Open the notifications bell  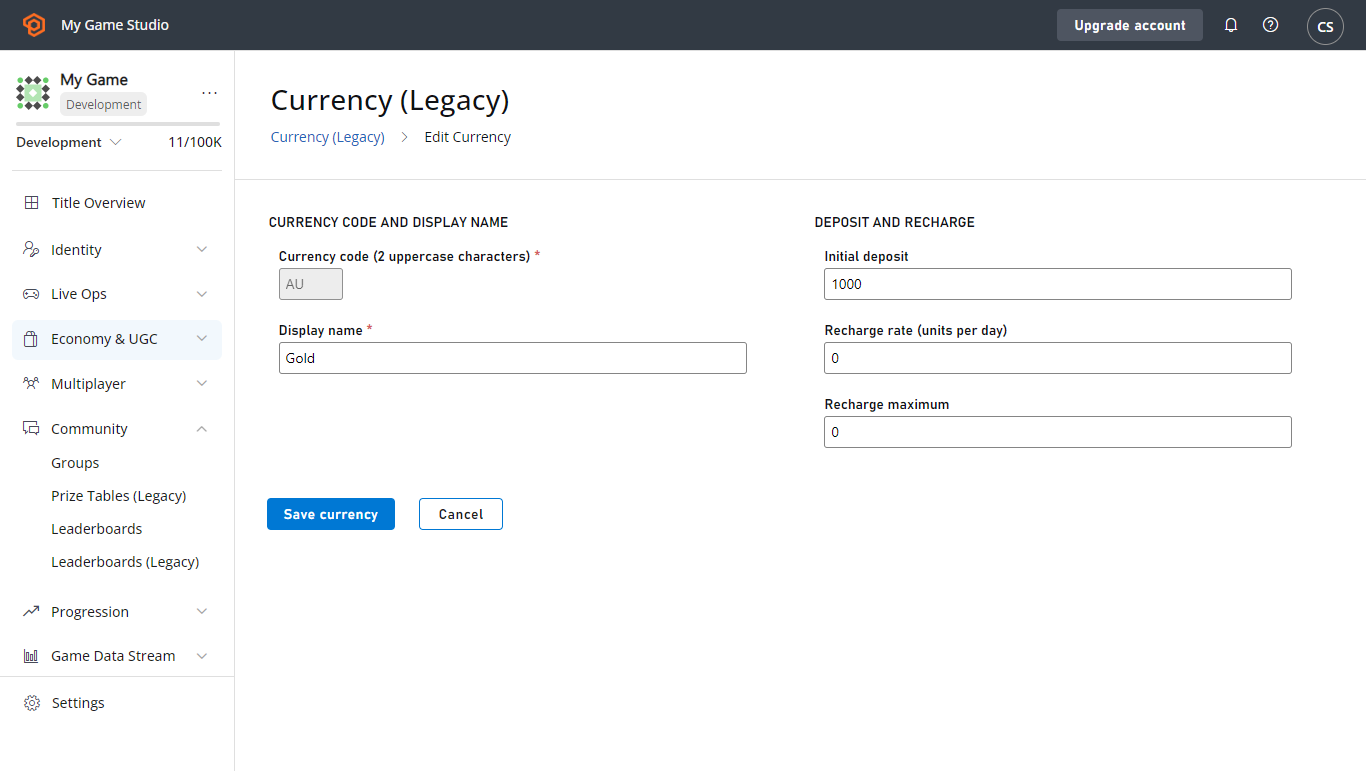[x=1231, y=25]
